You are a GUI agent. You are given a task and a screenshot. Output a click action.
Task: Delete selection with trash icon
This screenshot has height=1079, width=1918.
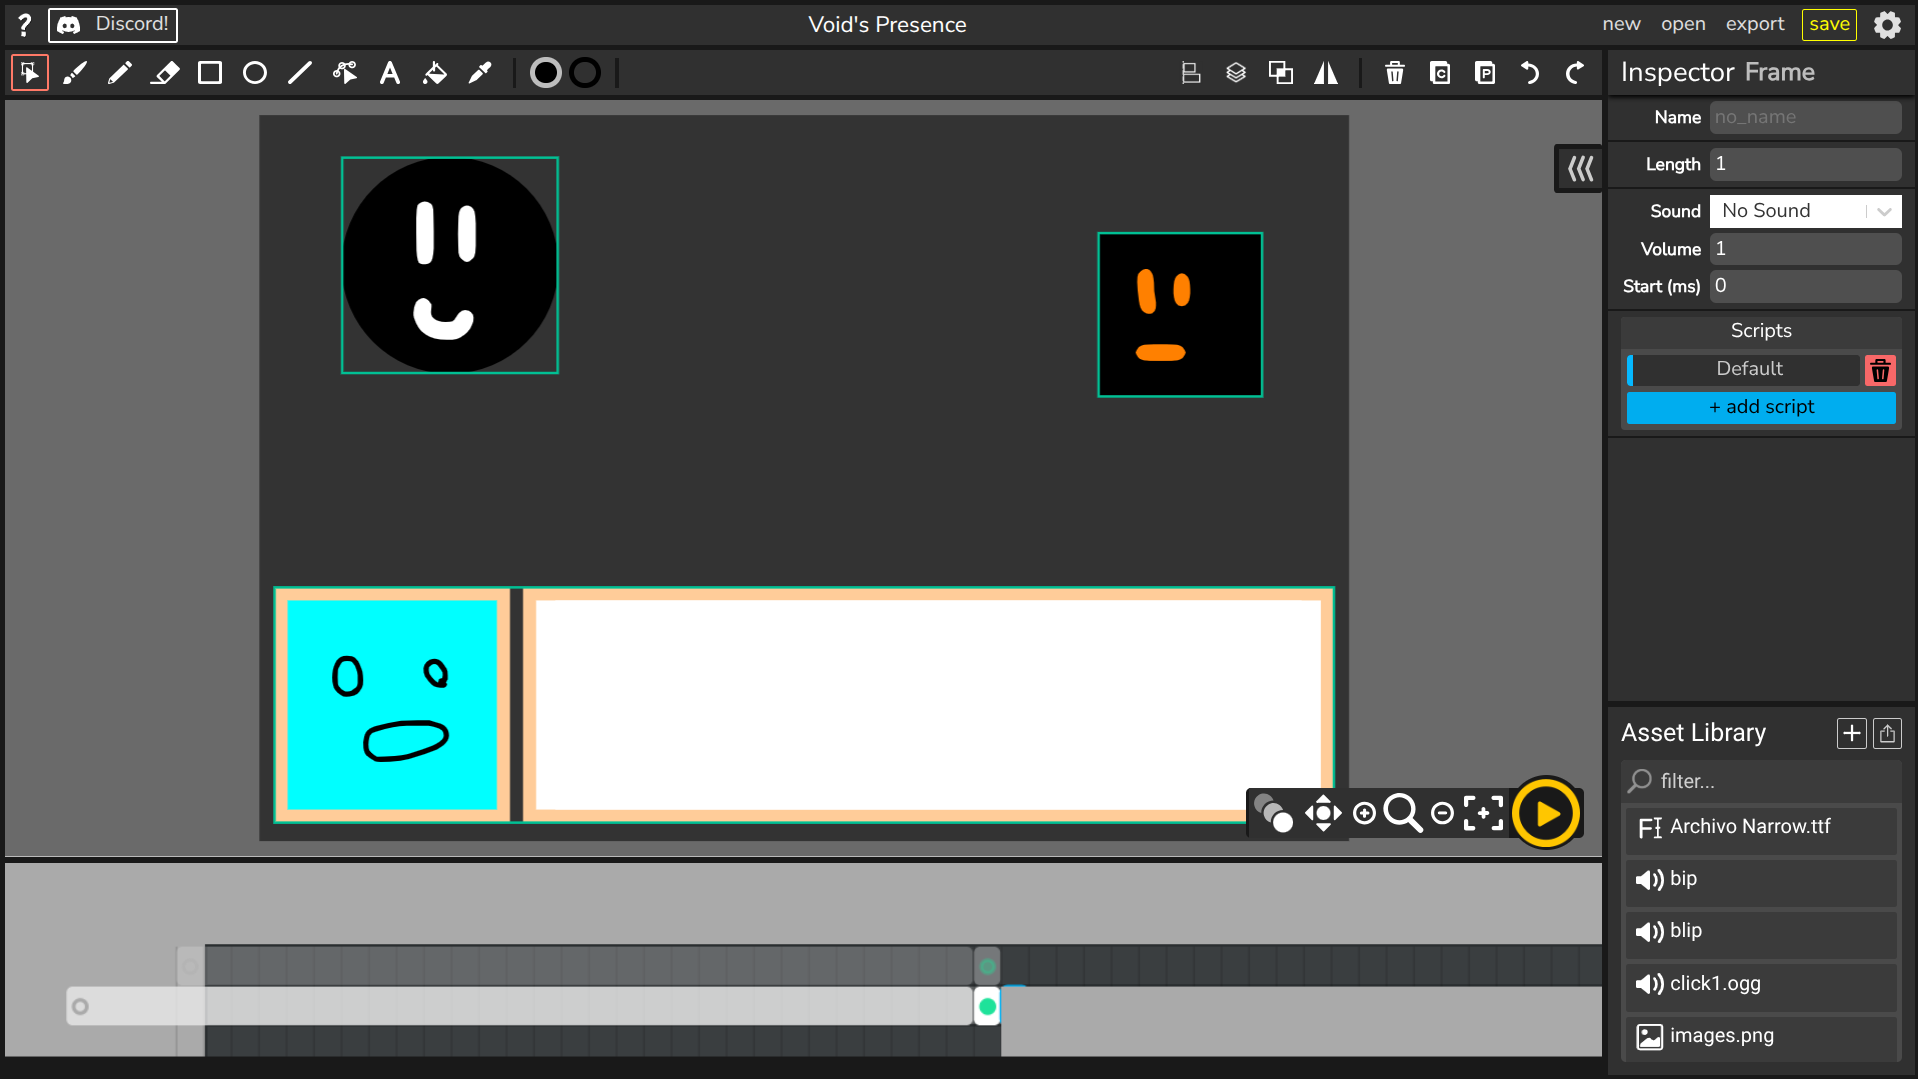coord(1395,73)
